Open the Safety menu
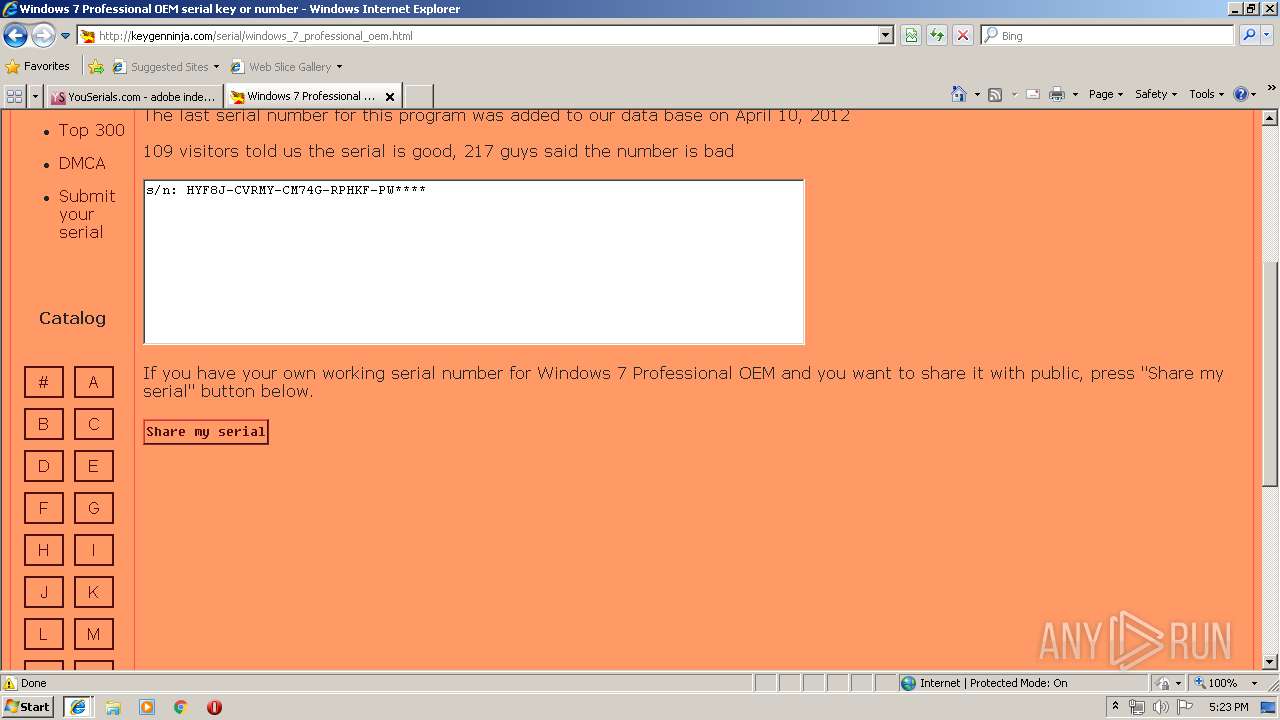1280x720 pixels. click(1155, 94)
